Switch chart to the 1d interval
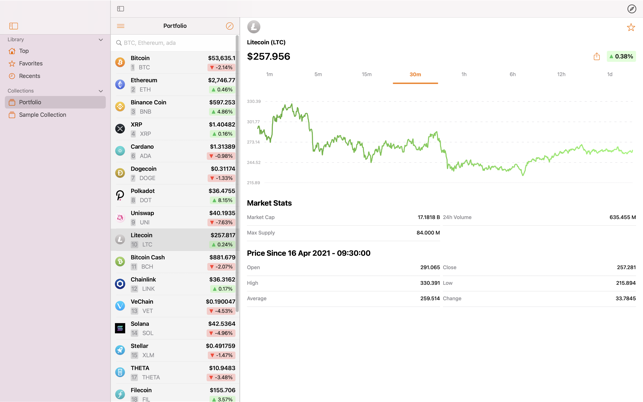 pyautogui.click(x=610, y=74)
